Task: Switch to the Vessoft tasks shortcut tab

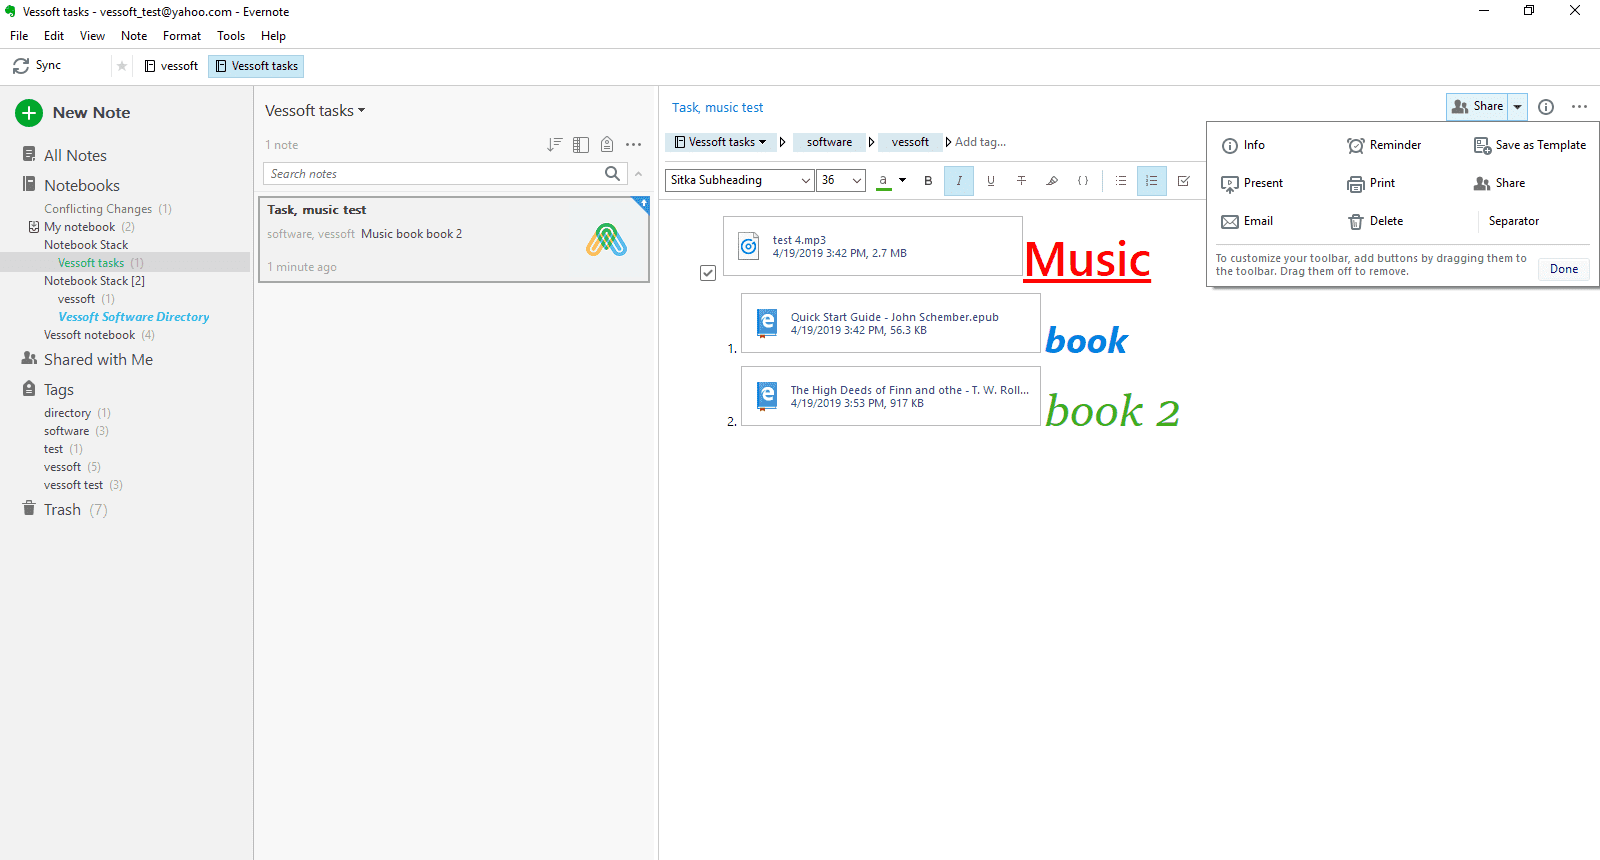Action: pyautogui.click(x=256, y=66)
